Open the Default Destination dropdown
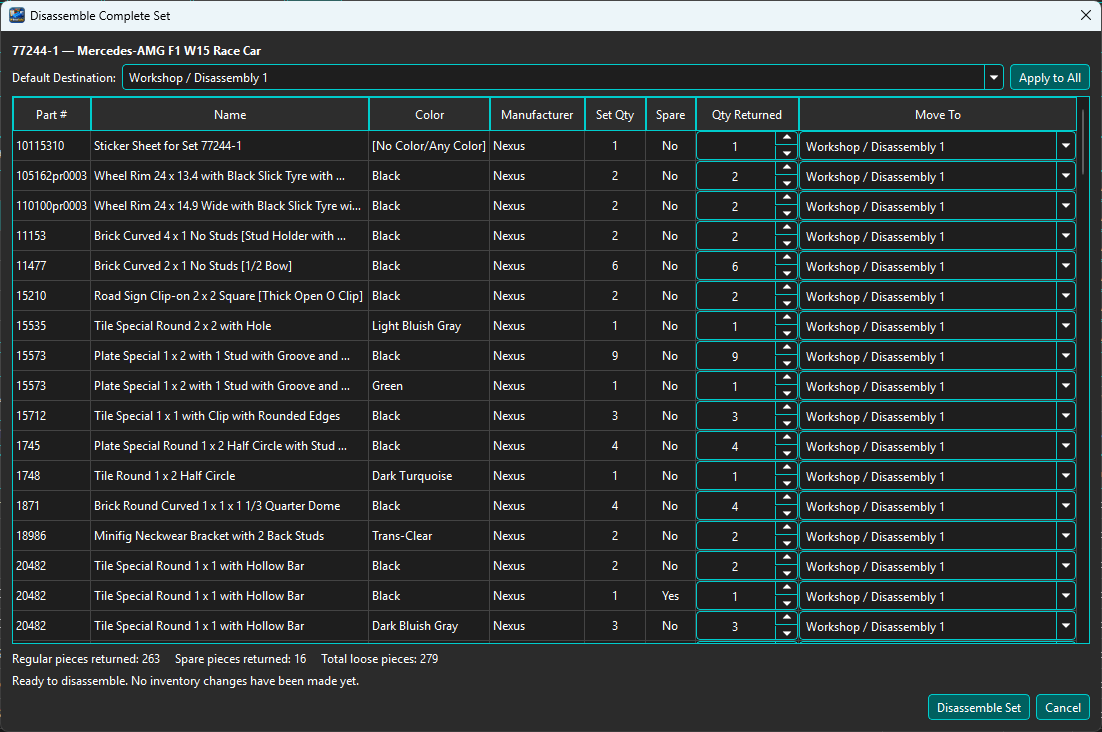The width and height of the screenshot is (1102, 732). point(994,77)
